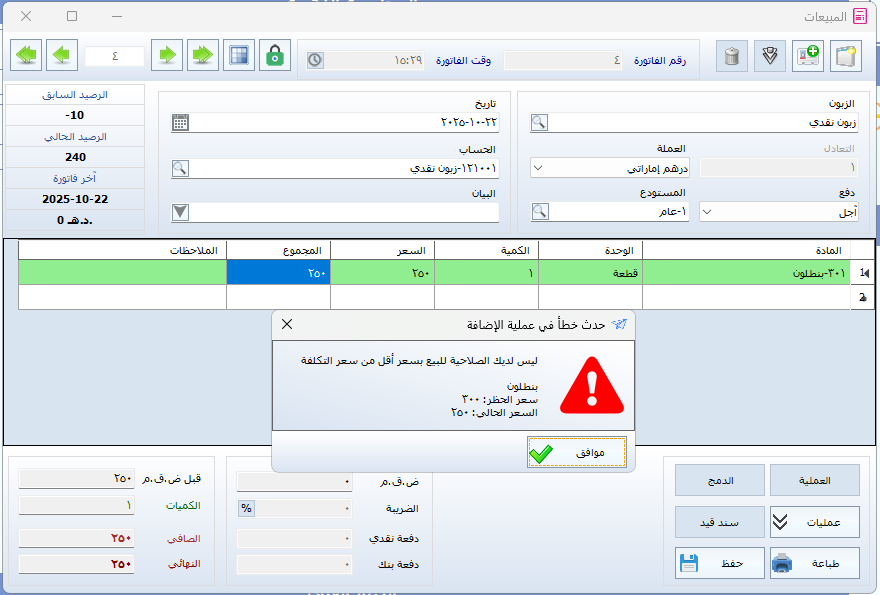
Task: Click the trash bin delete invoice icon
Action: (732, 56)
